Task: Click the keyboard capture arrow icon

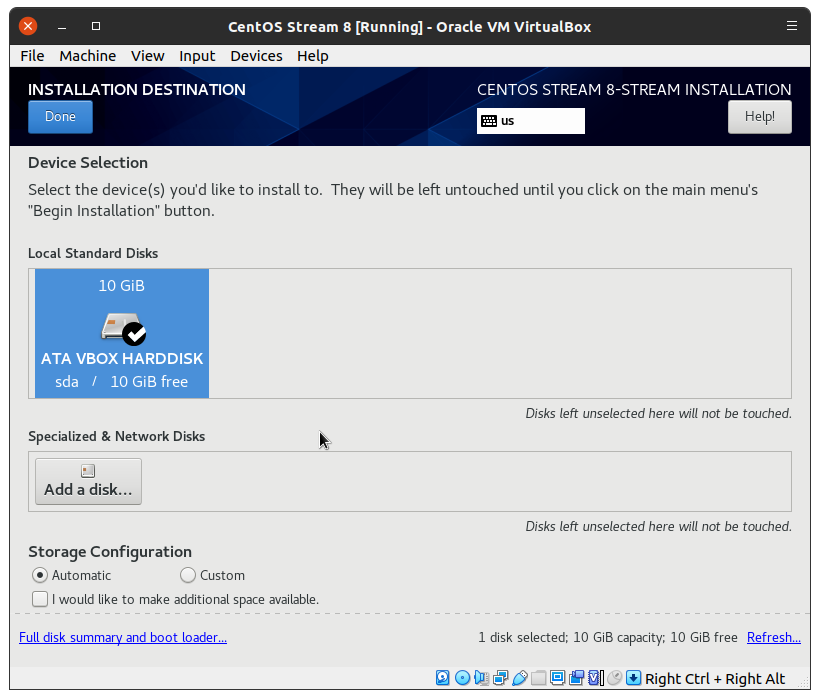Action: coord(633,678)
